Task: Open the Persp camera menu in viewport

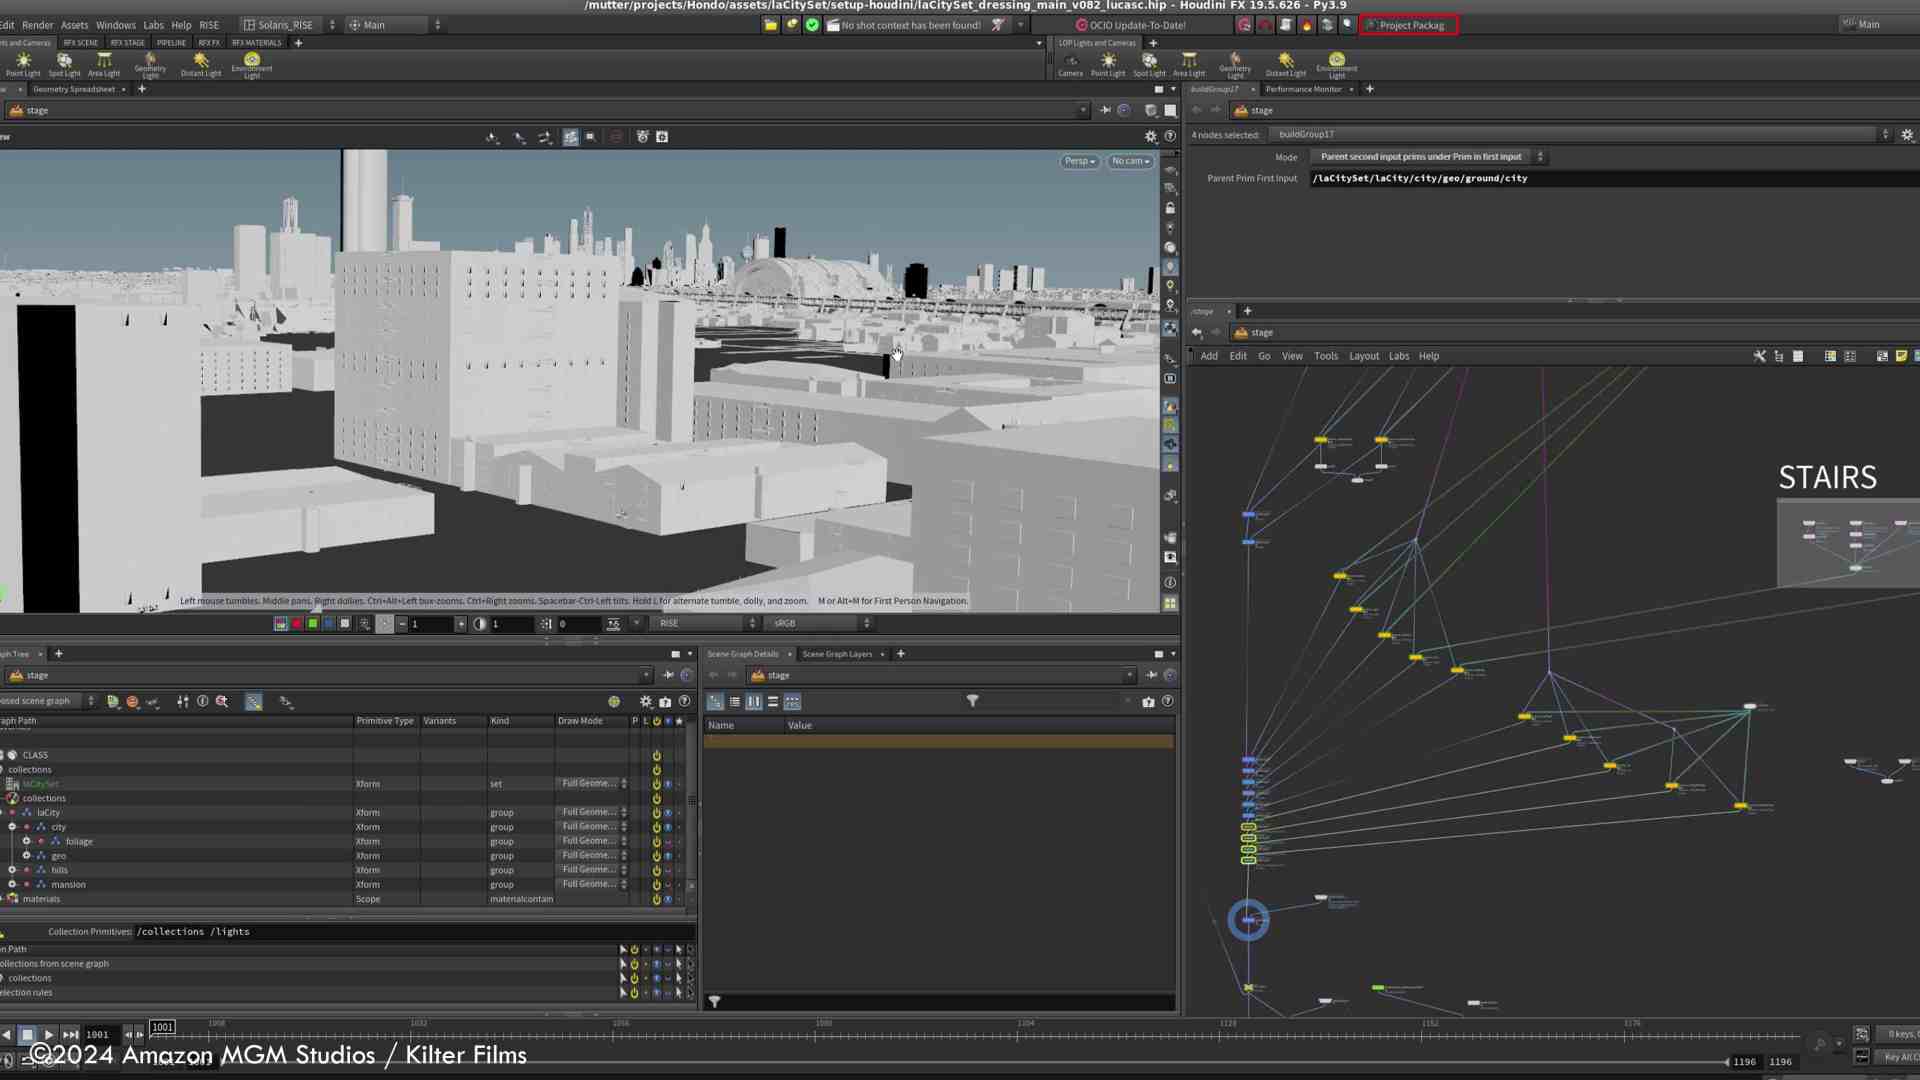Action: pyautogui.click(x=1078, y=161)
